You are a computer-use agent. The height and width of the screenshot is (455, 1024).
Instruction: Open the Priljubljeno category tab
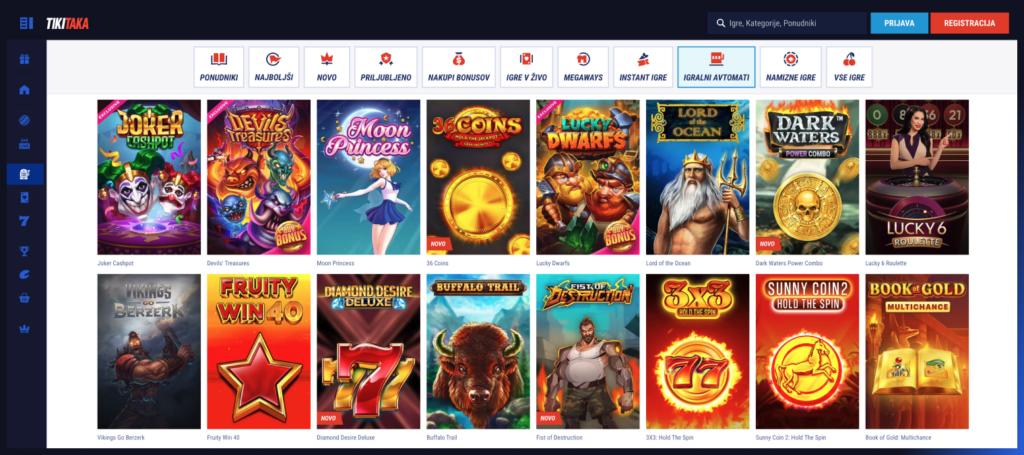(386, 67)
